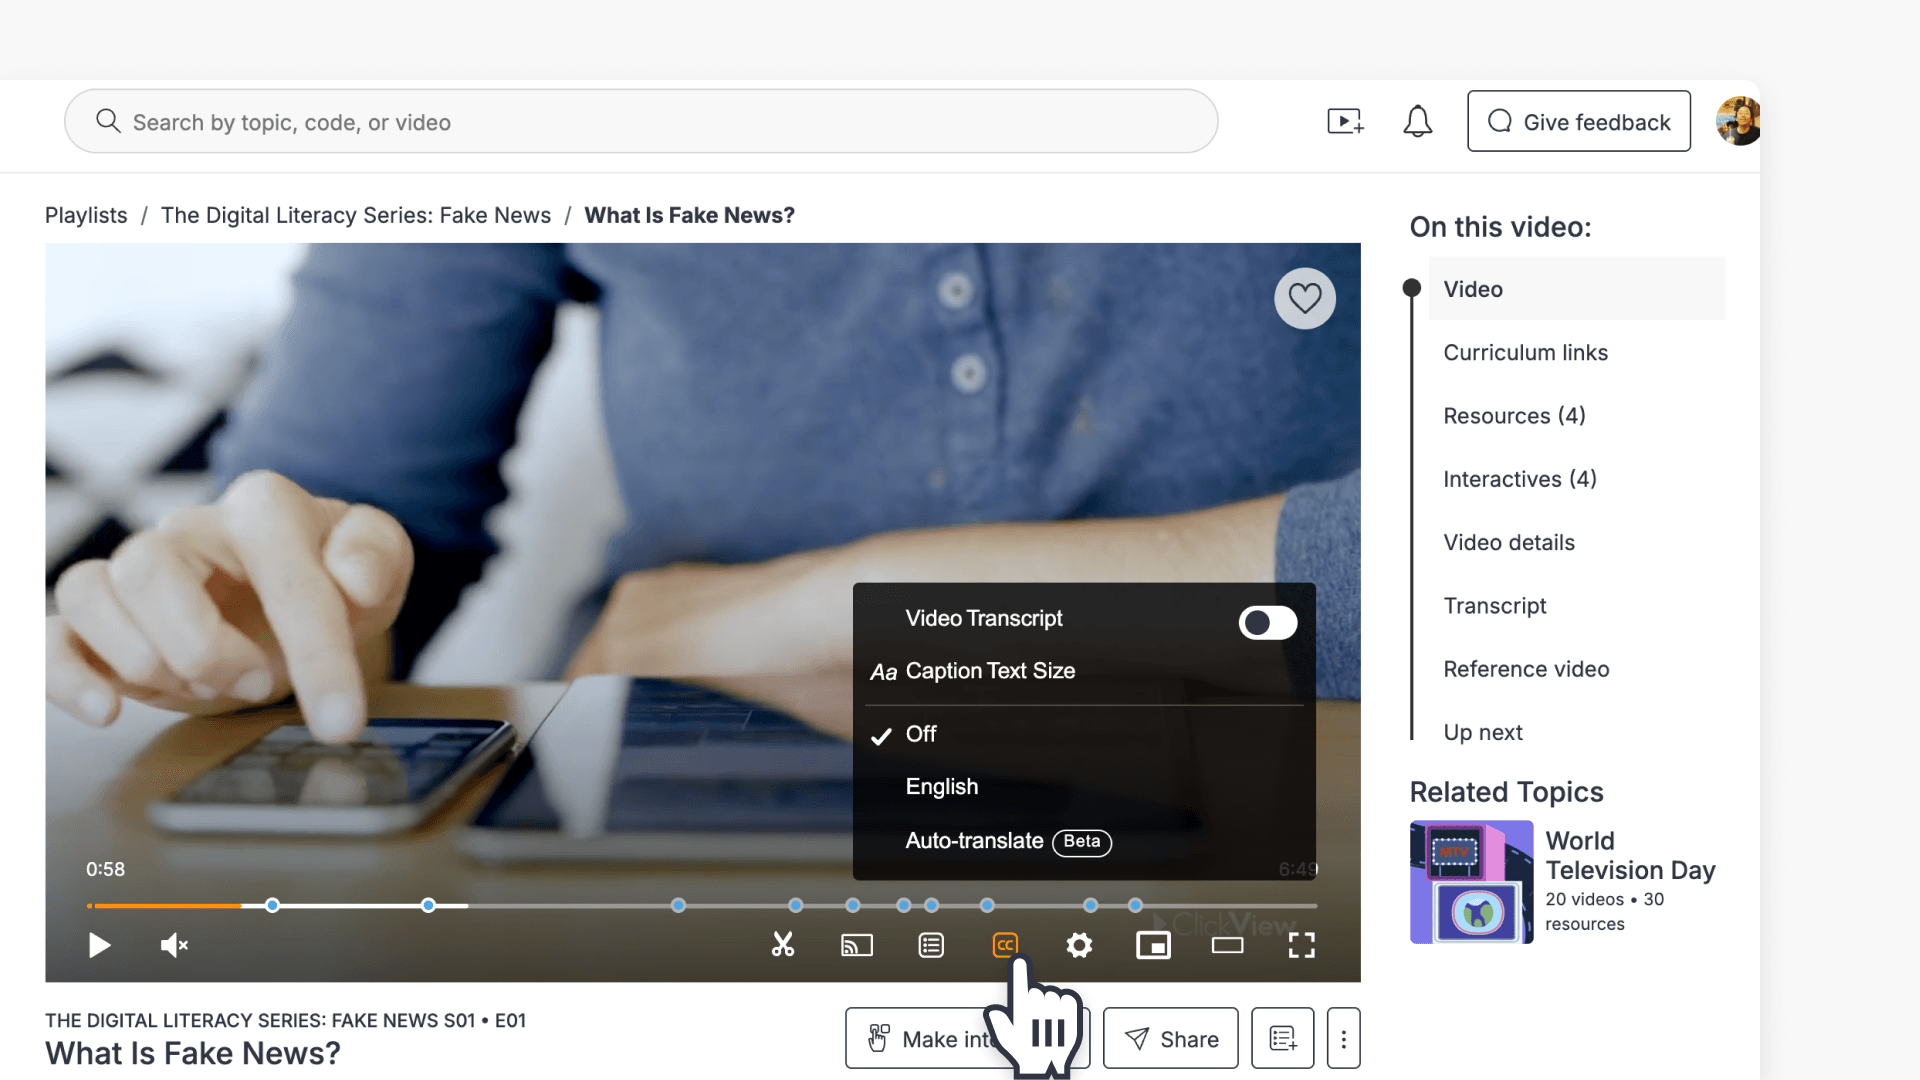Play the video
The width and height of the screenshot is (1920, 1080).
[99, 945]
